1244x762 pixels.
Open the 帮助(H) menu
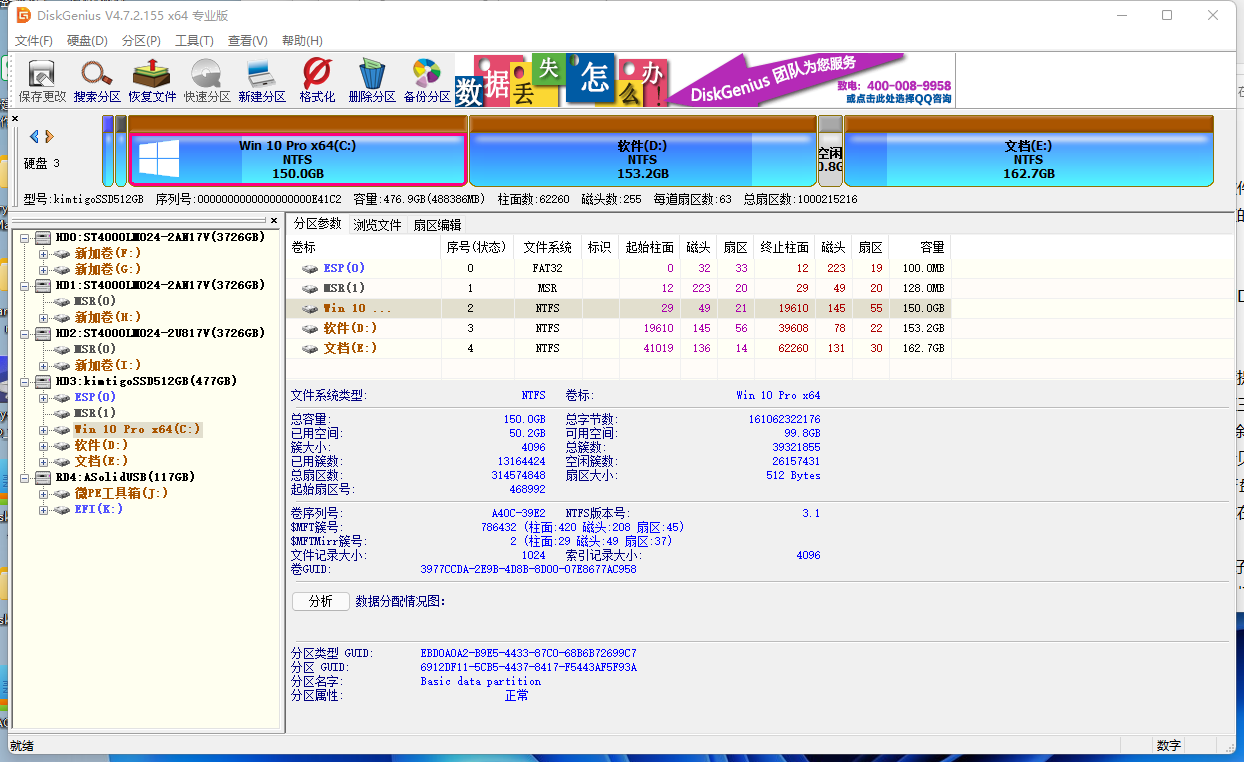point(302,41)
